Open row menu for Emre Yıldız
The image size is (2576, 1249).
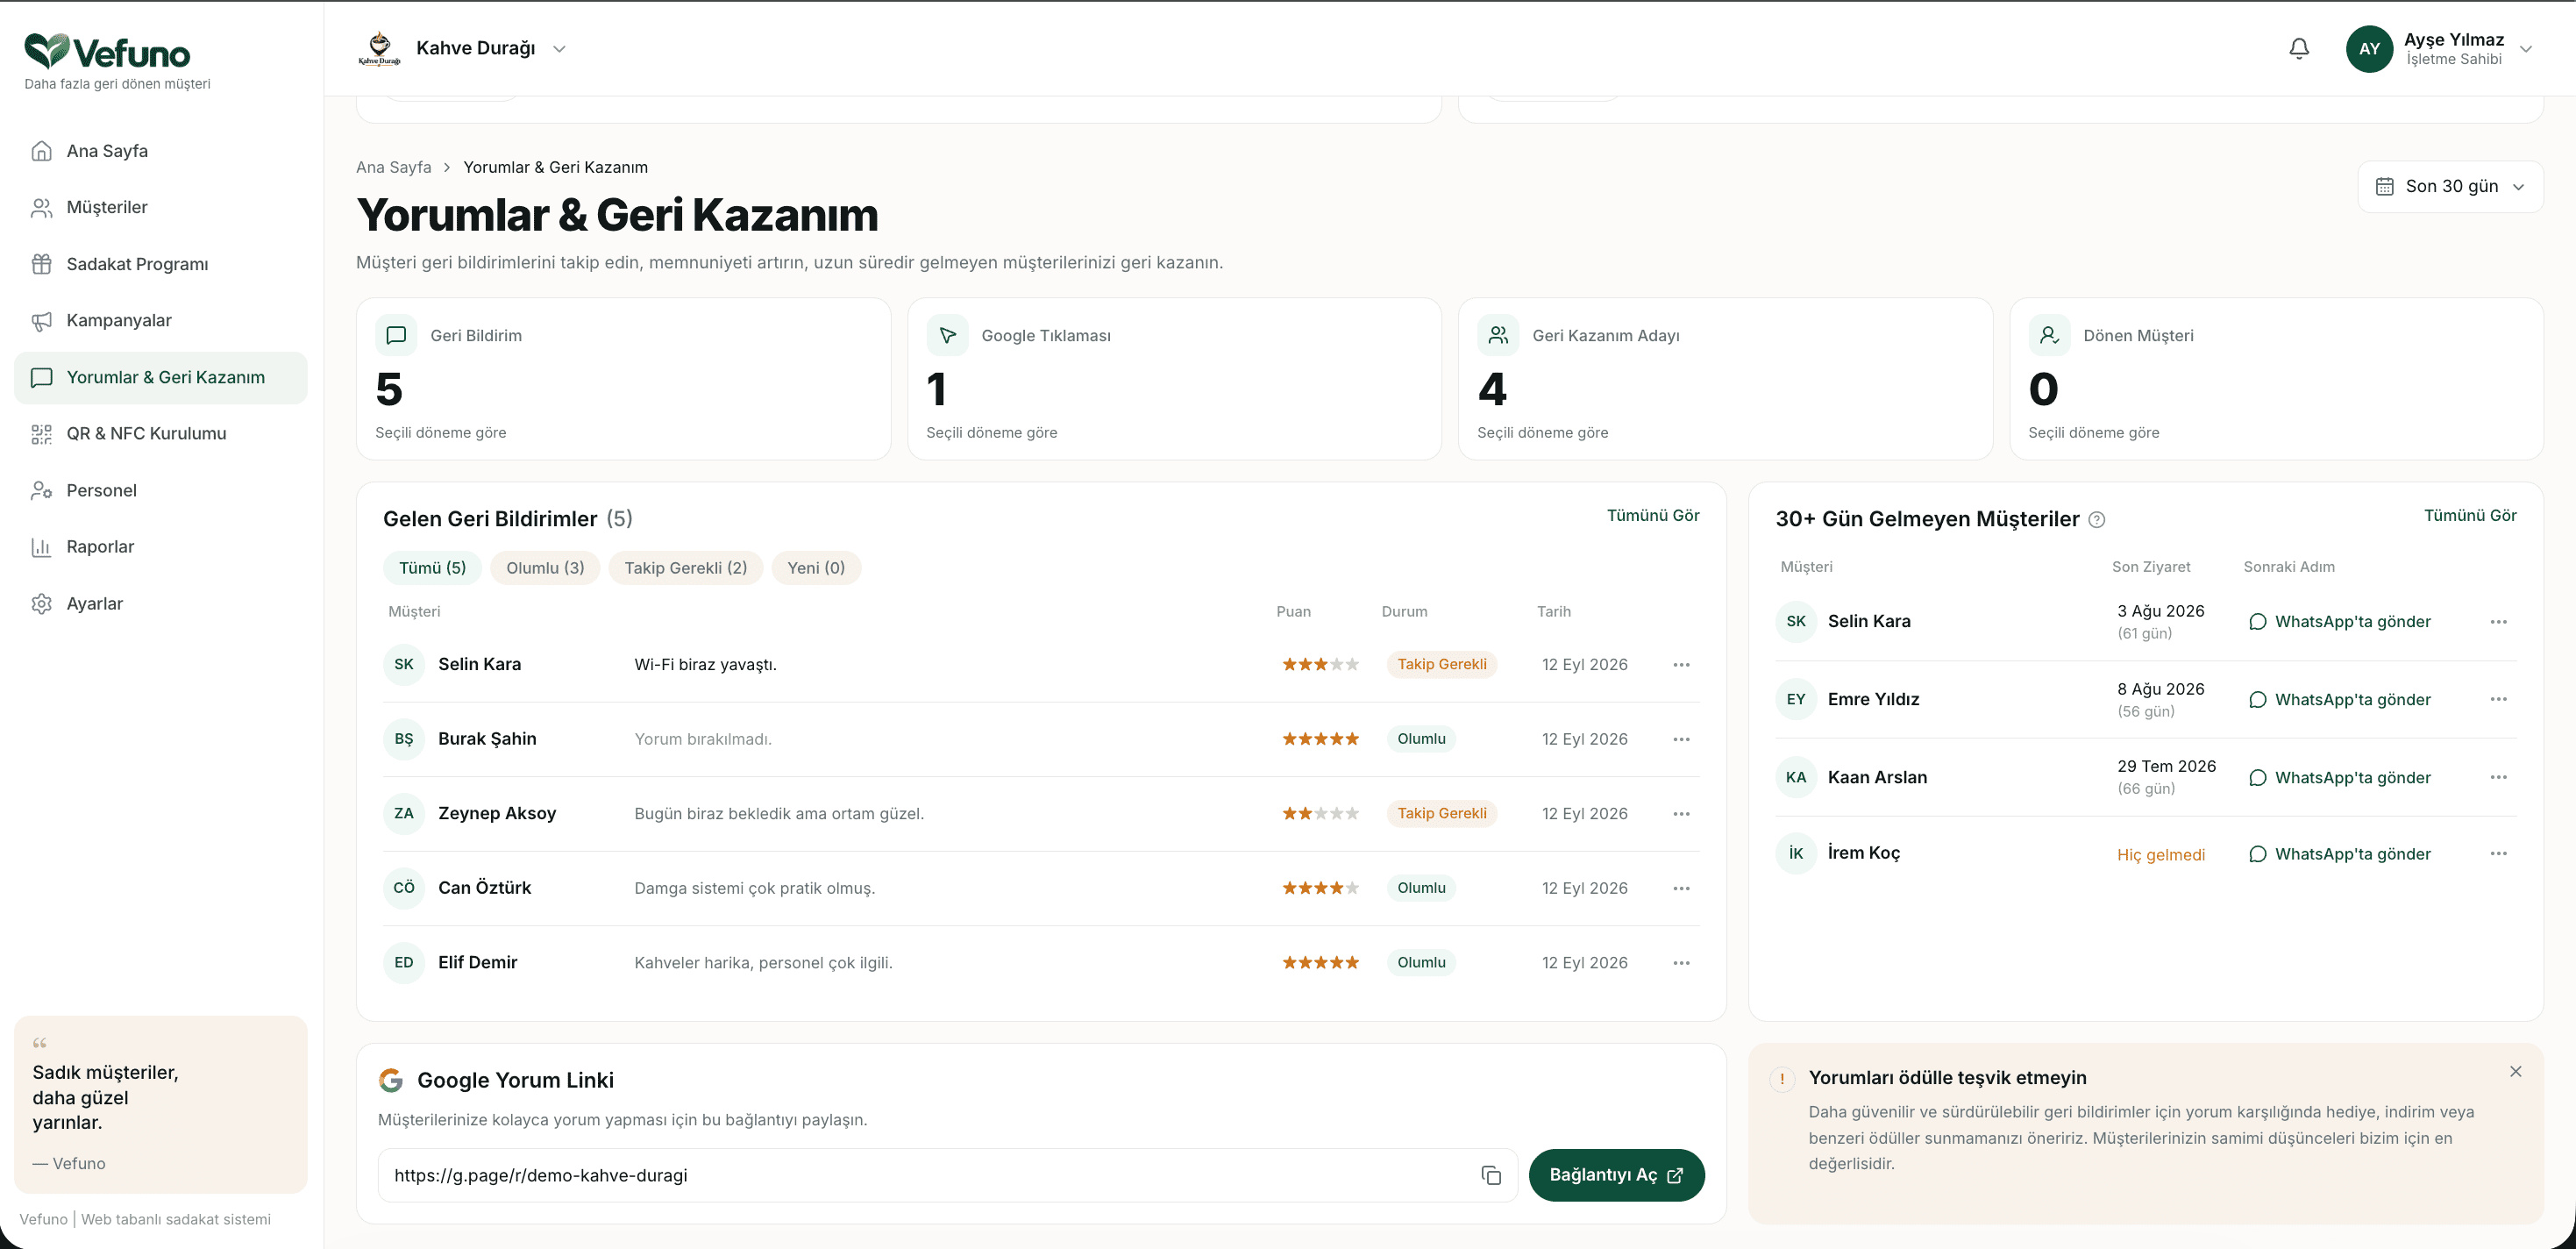tap(2498, 699)
